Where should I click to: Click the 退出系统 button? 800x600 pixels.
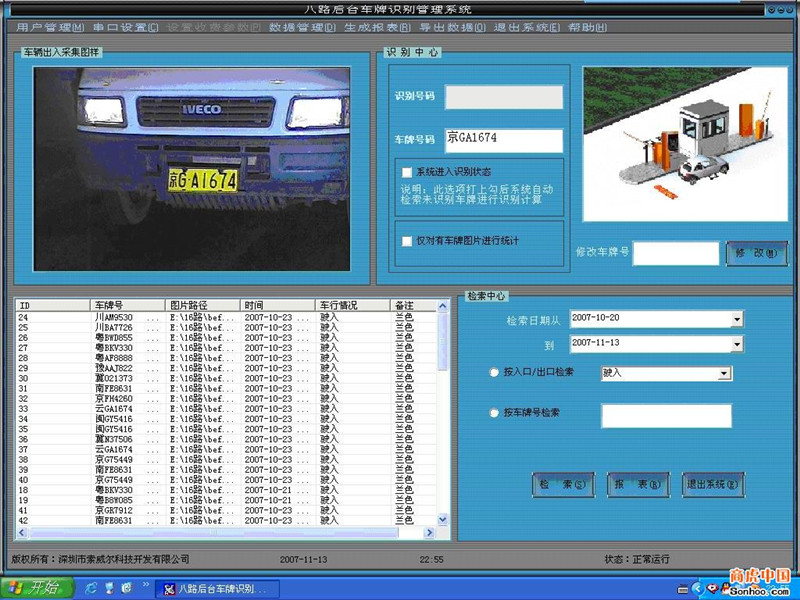click(x=713, y=485)
